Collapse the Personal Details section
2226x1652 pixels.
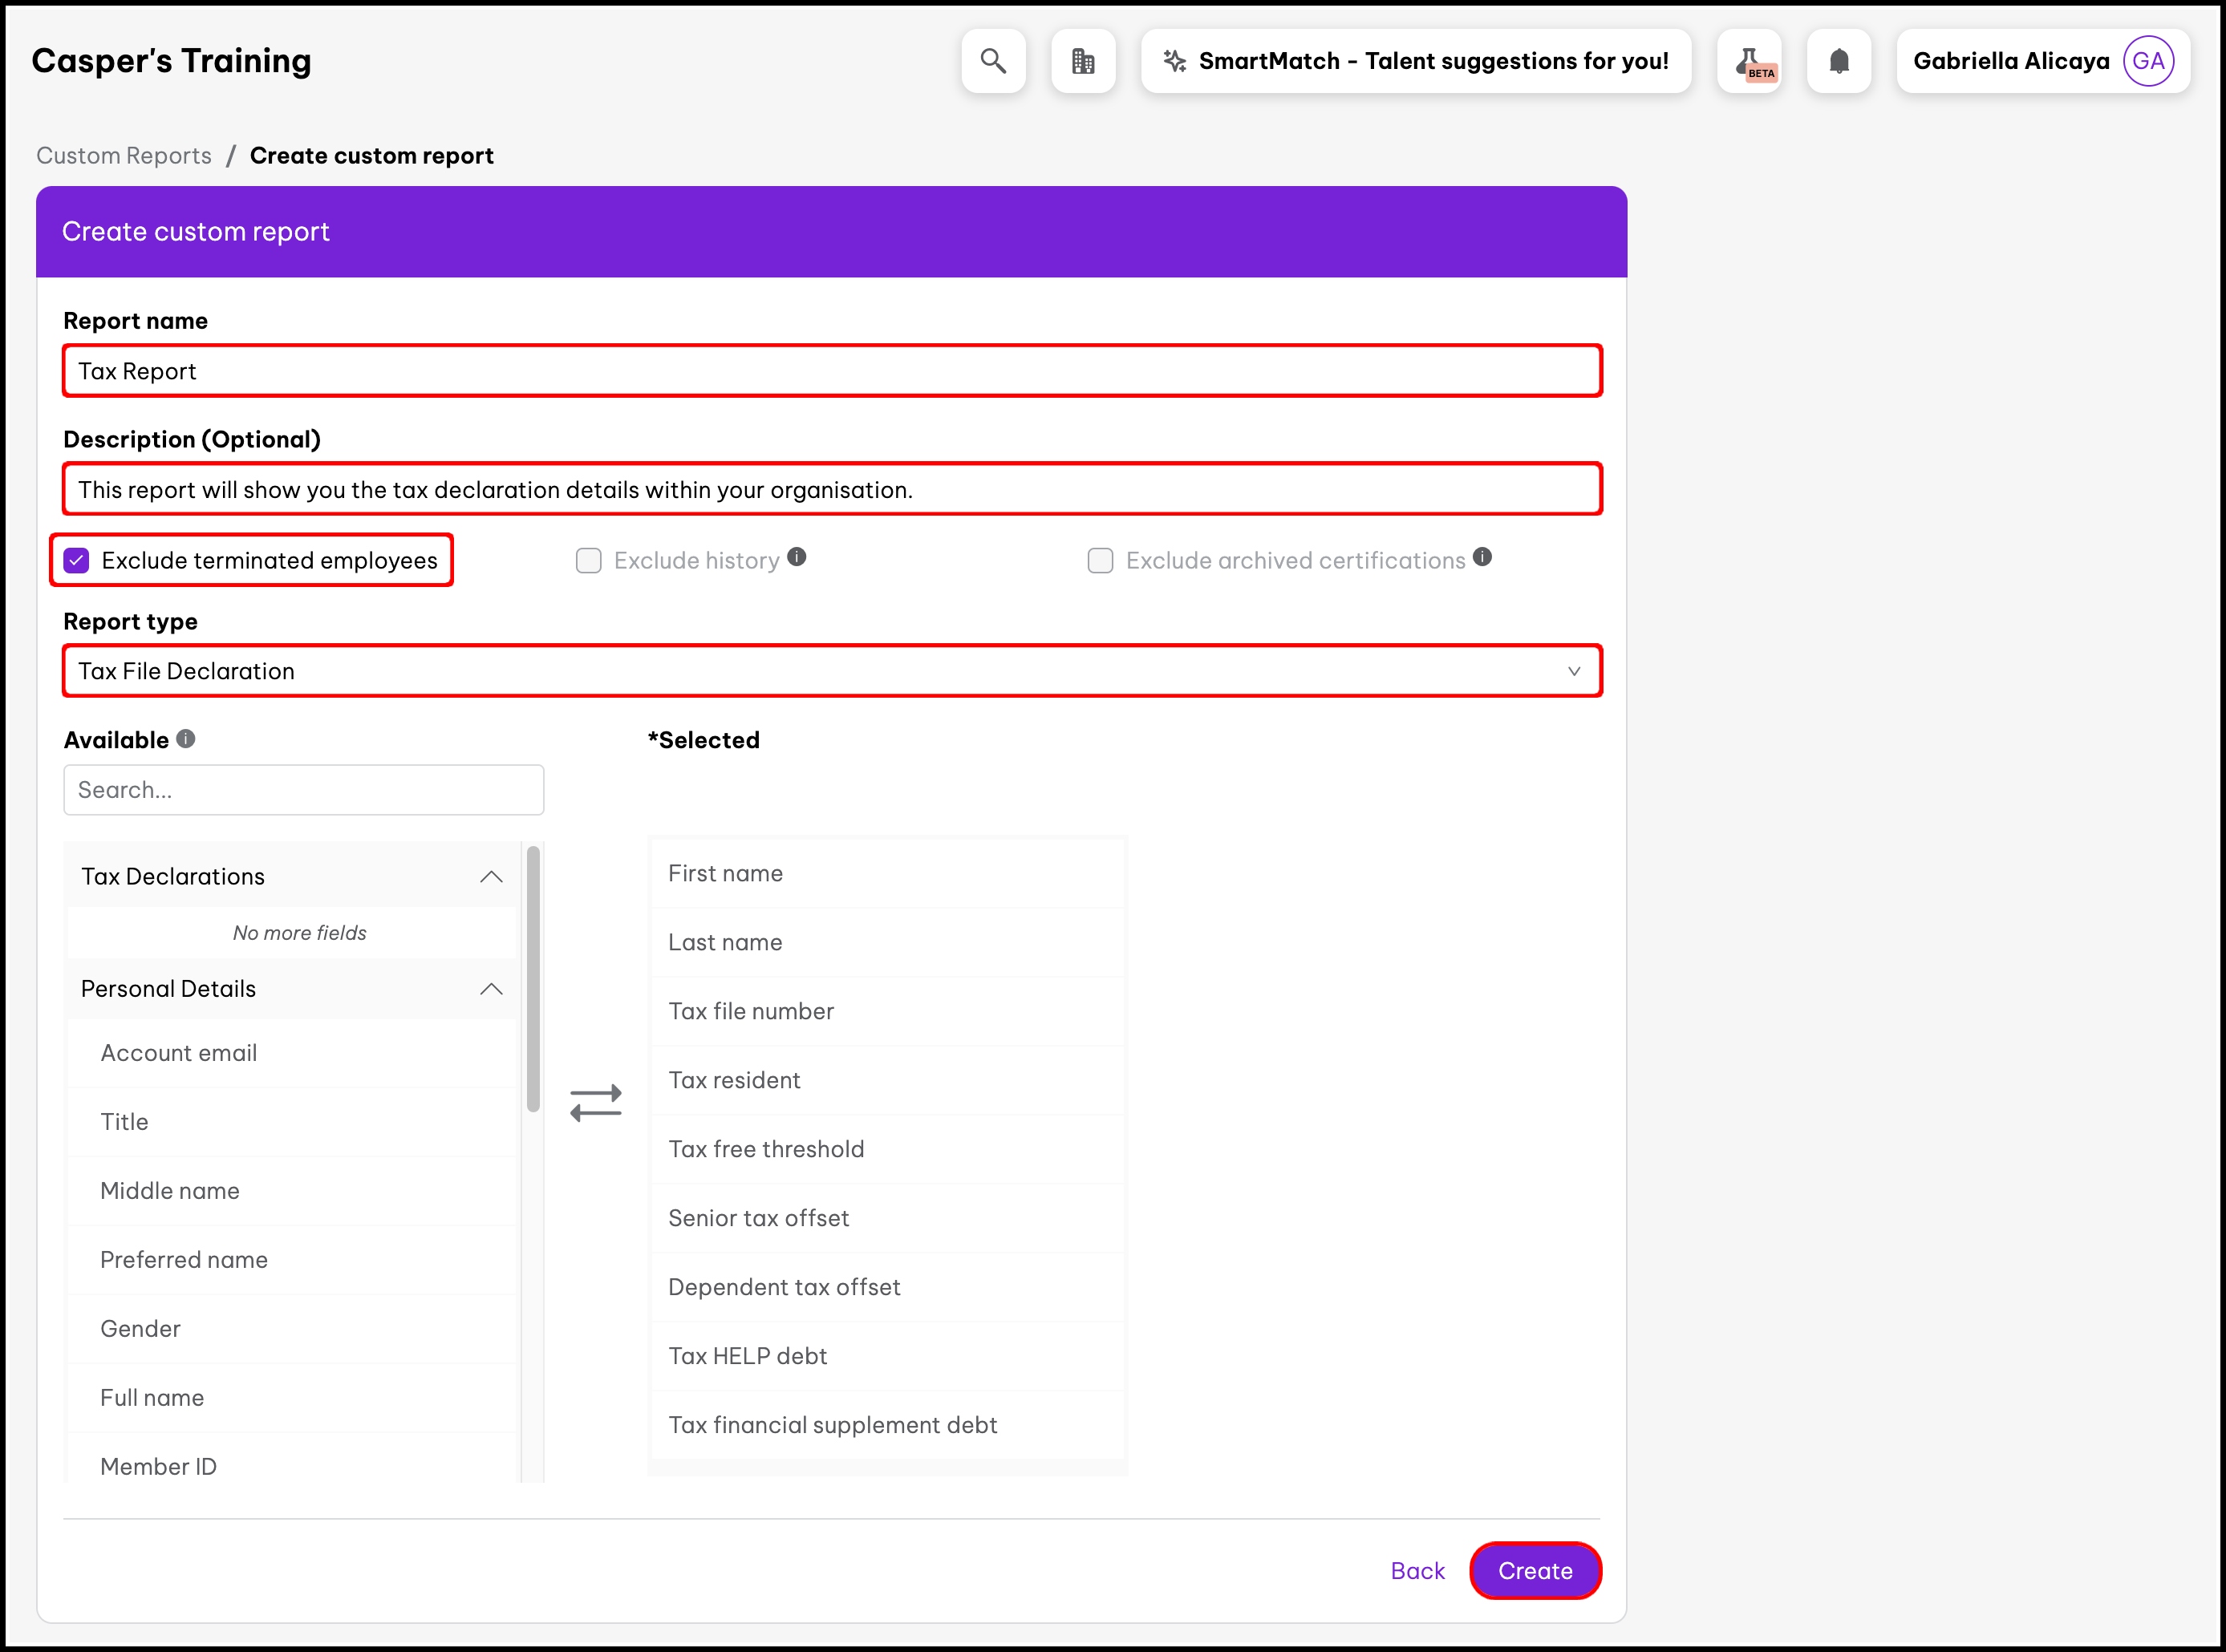pos(491,989)
